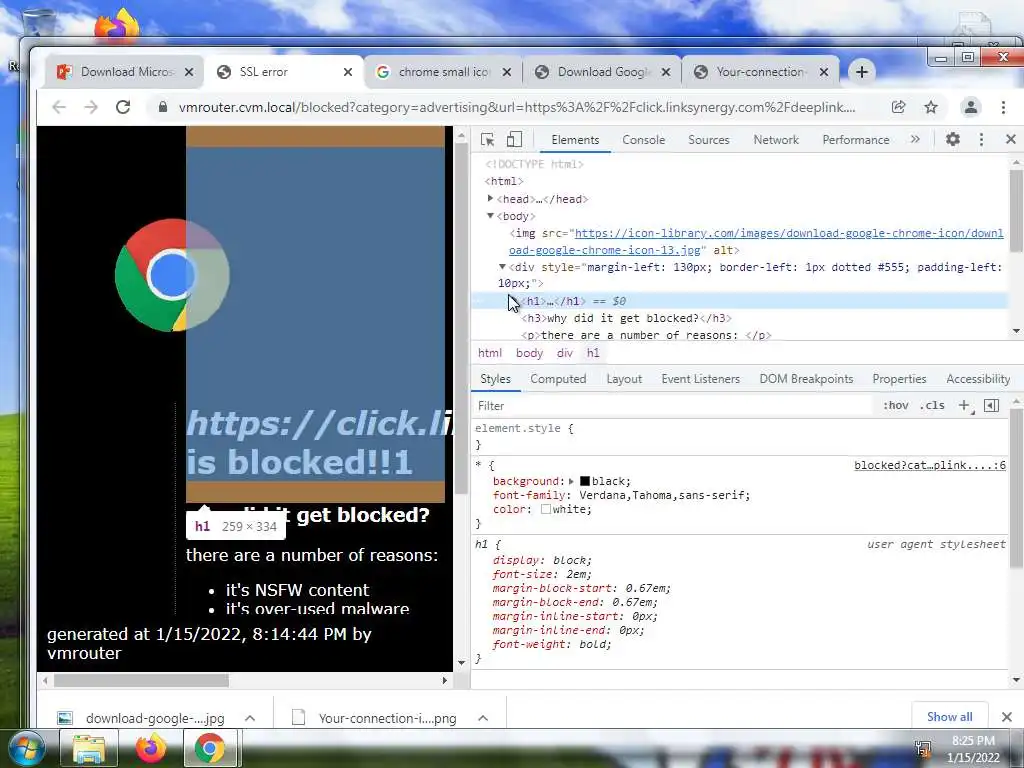Click the share page icon
Image resolution: width=1024 pixels, height=768 pixels.
899,107
